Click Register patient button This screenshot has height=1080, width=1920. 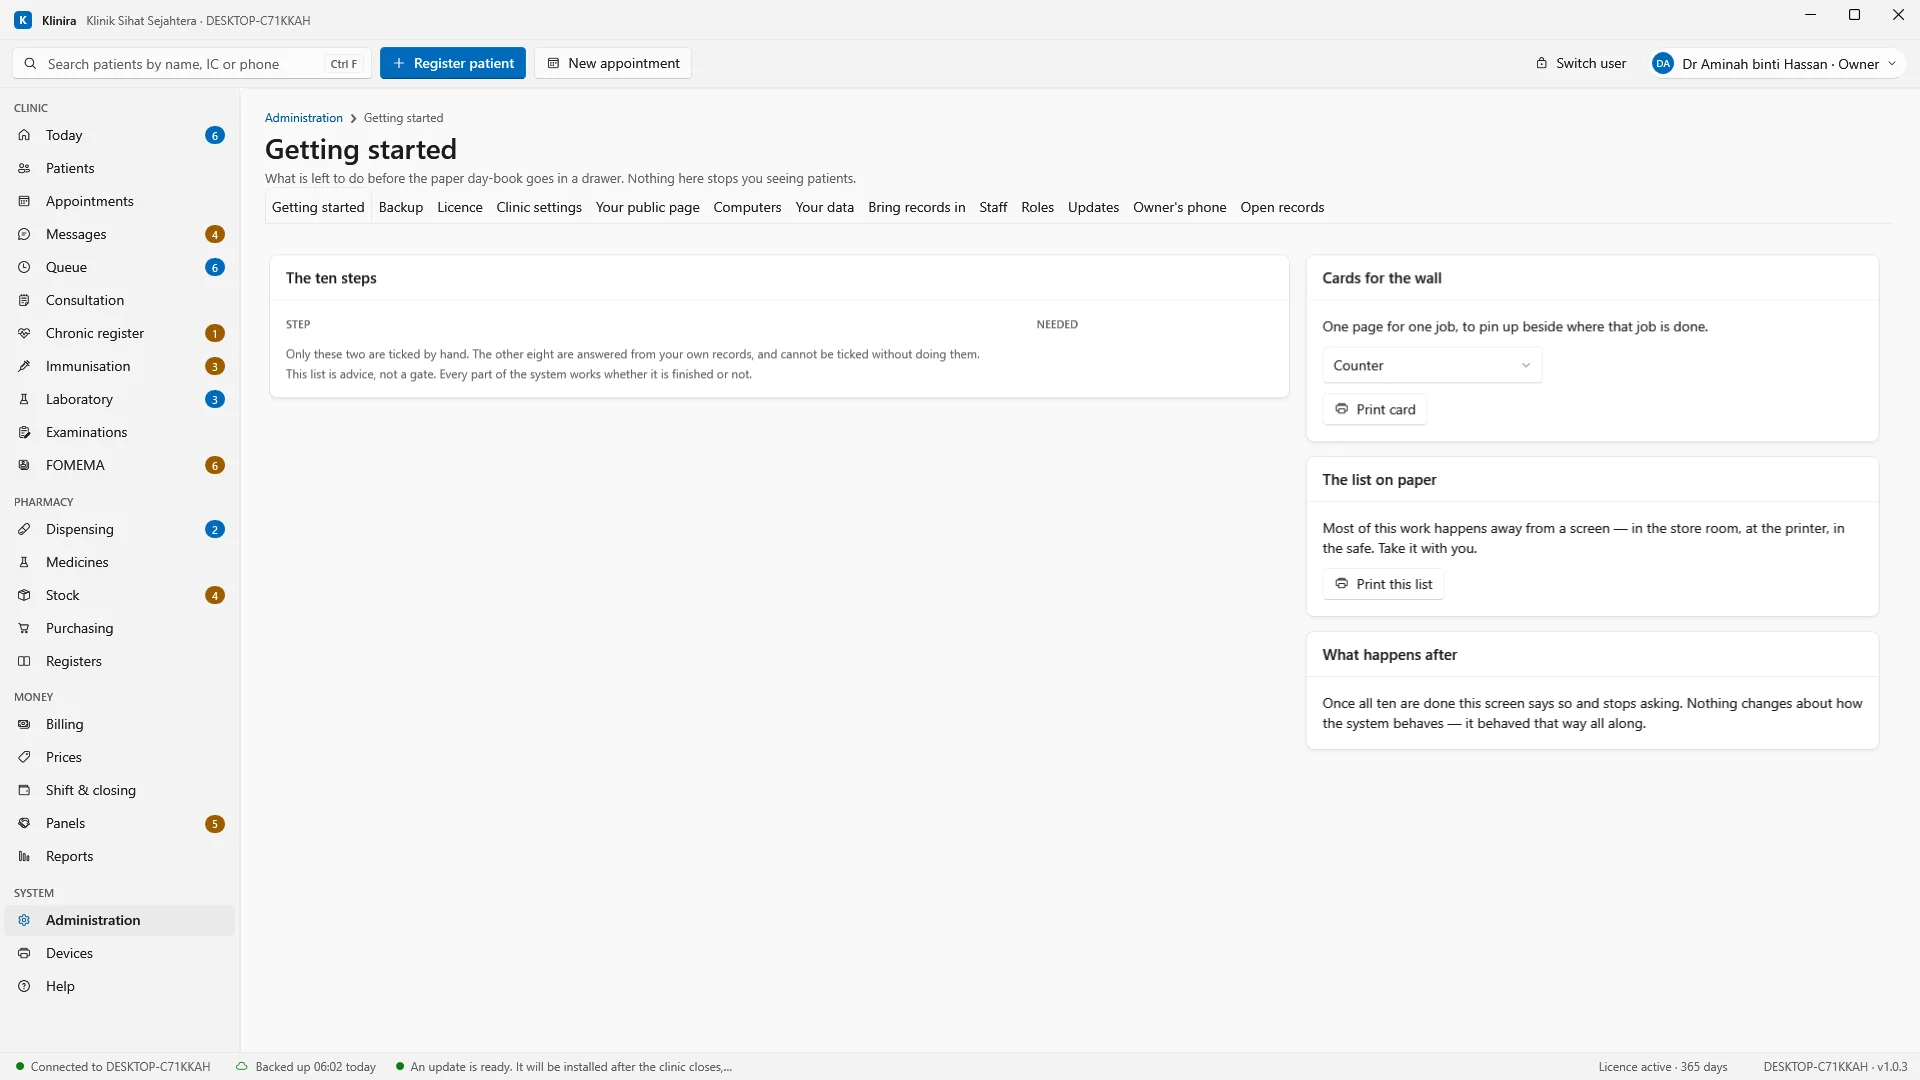(x=452, y=63)
